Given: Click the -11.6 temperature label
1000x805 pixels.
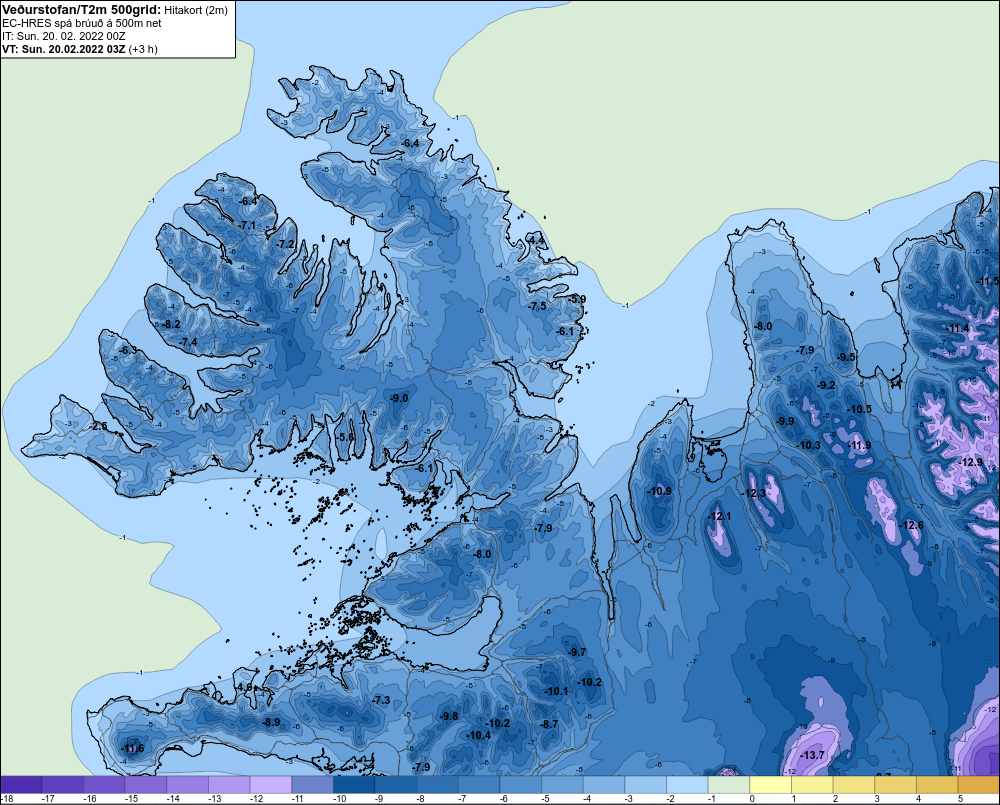Looking at the screenshot, I should point(133,749).
